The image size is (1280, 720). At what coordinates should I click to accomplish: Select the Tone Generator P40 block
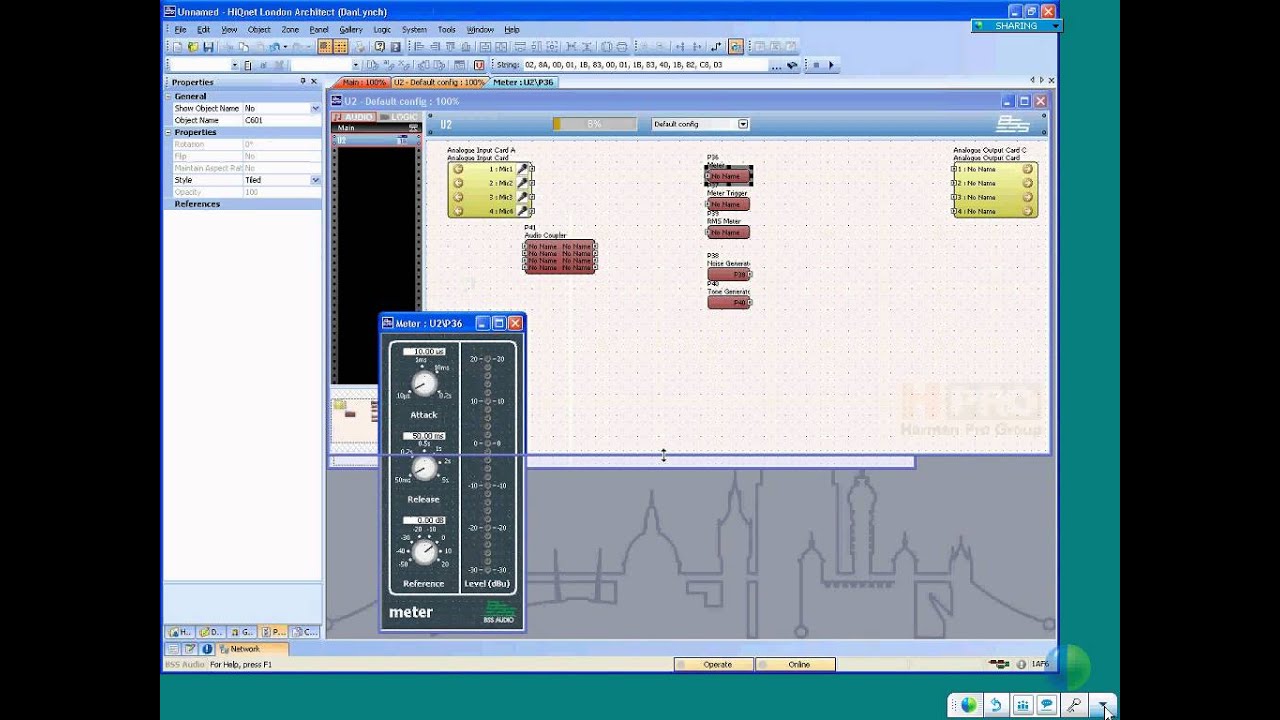[729, 302]
